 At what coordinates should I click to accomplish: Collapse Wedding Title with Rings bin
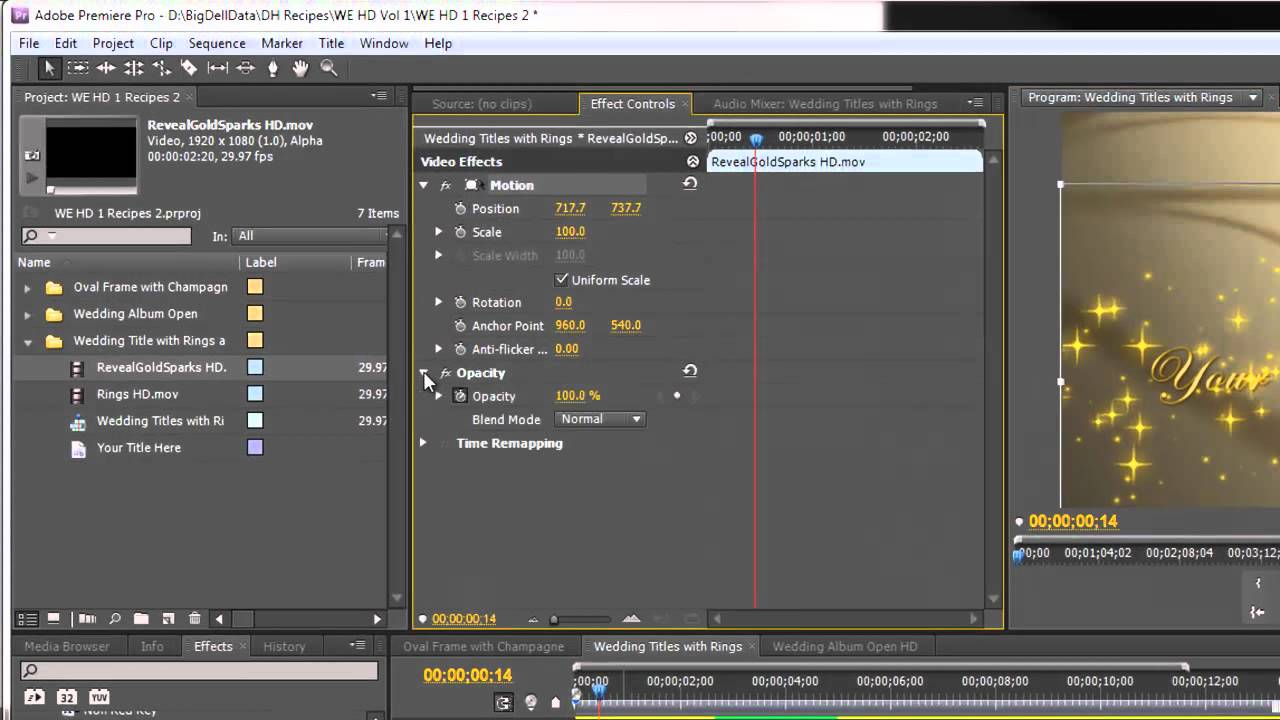tap(28, 341)
